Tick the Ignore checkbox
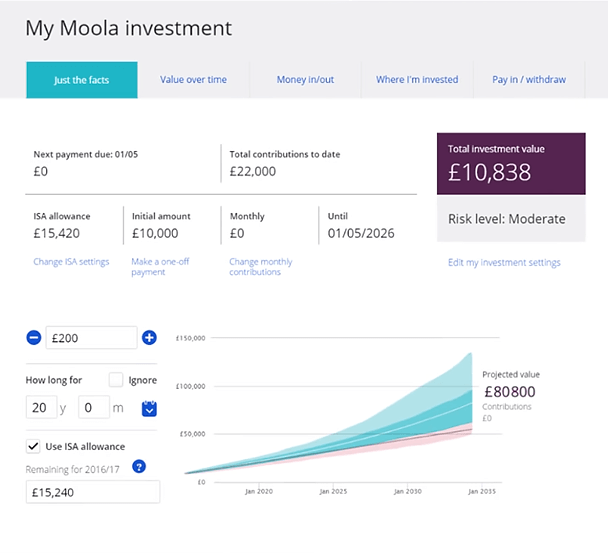 (116, 380)
